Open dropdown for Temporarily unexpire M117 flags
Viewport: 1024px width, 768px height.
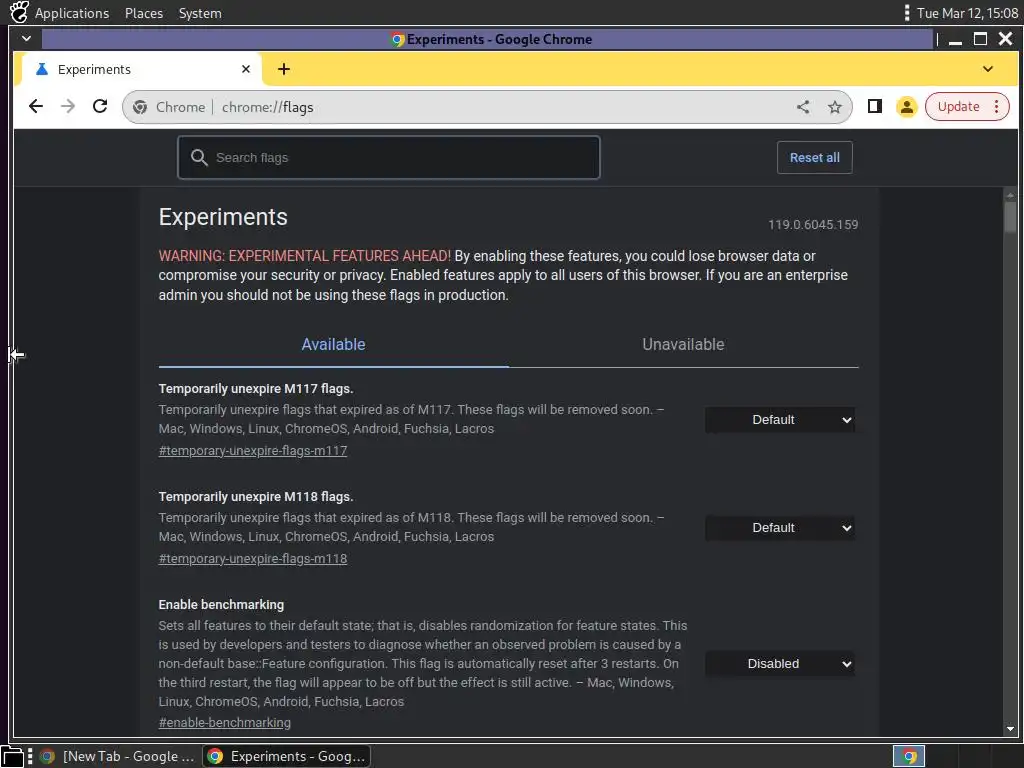click(780, 420)
